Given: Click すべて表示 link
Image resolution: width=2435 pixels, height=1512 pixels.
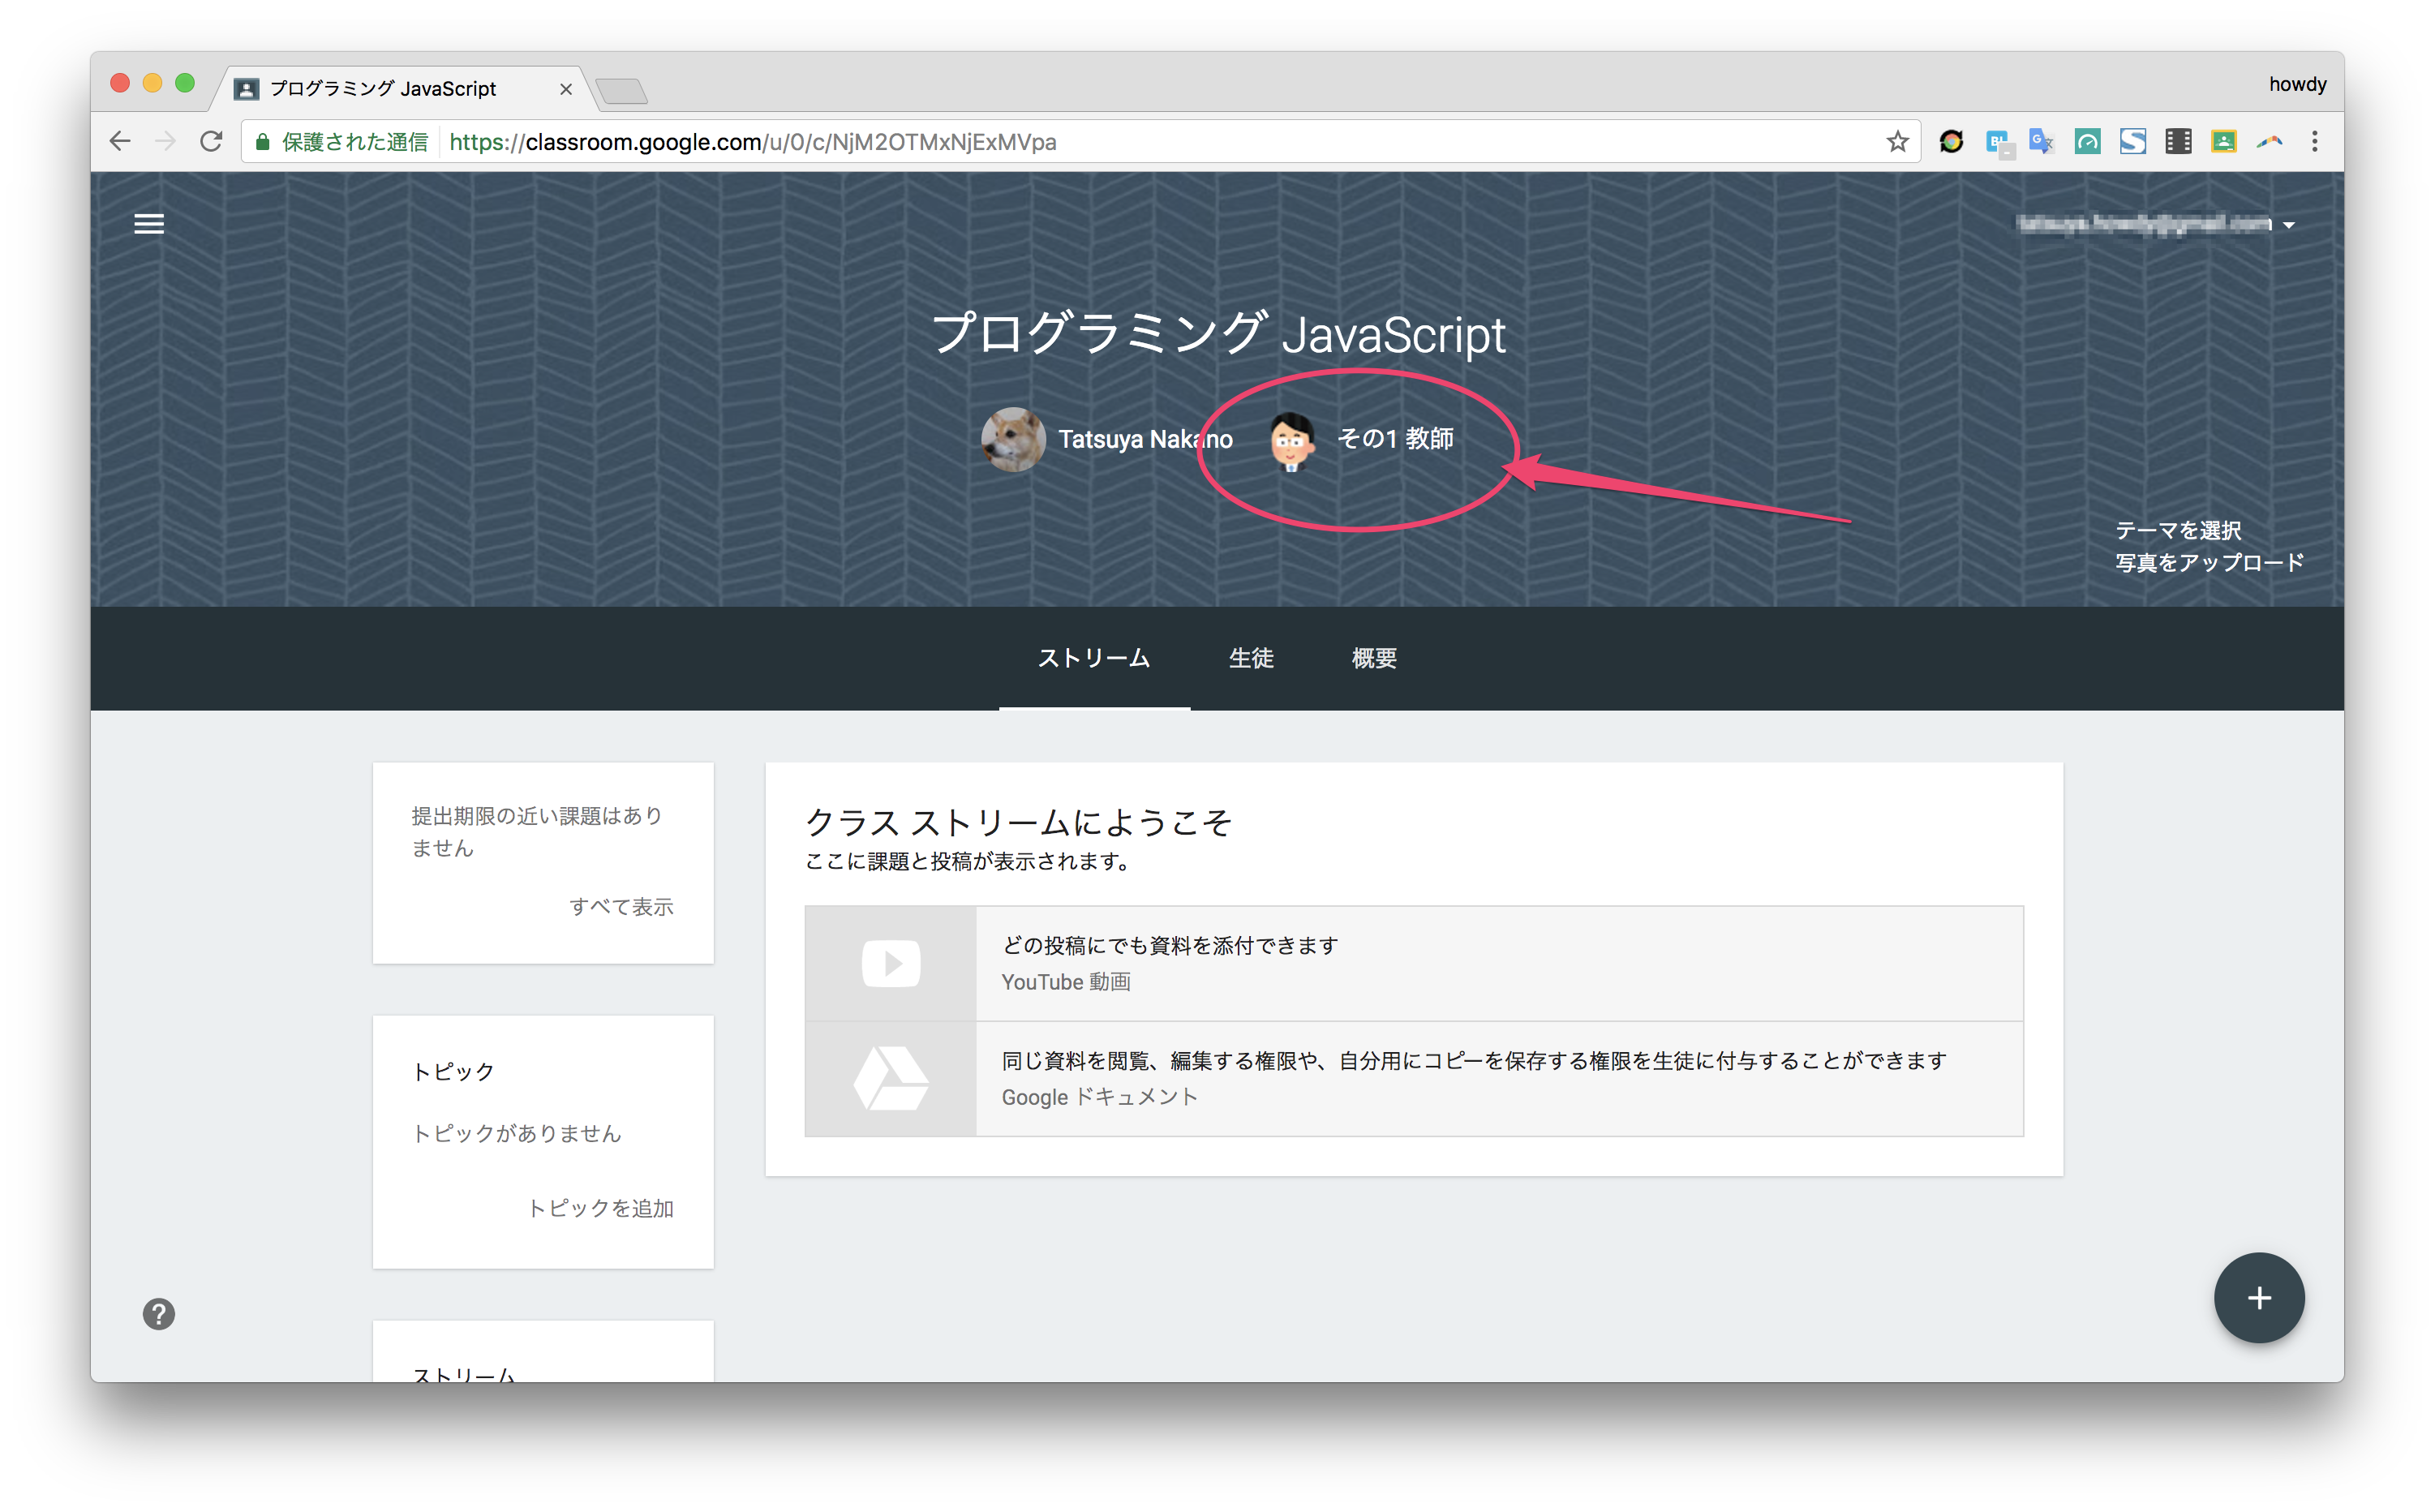Looking at the screenshot, I should pyautogui.click(x=621, y=907).
